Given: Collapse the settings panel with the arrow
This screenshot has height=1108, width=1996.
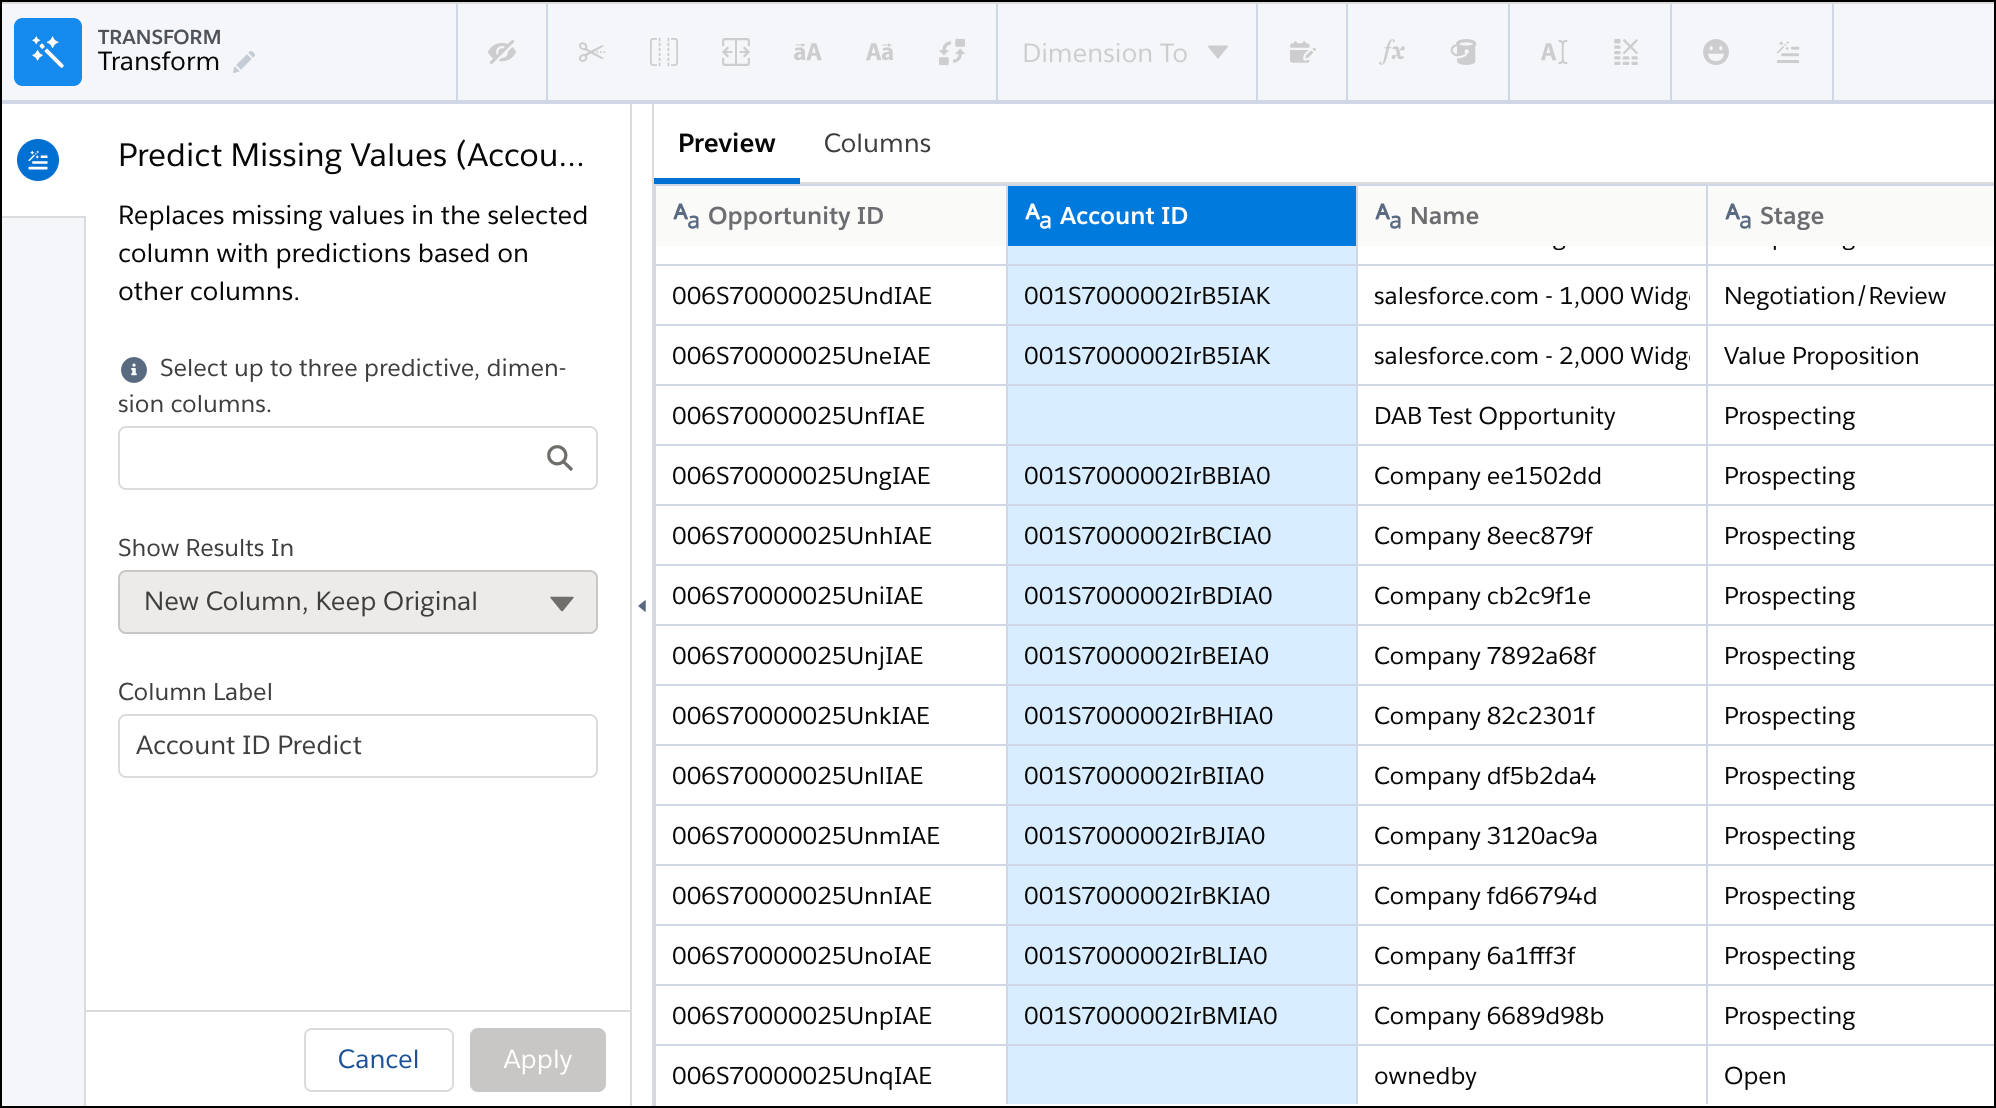Looking at the screenshot, I should (643, 605).
